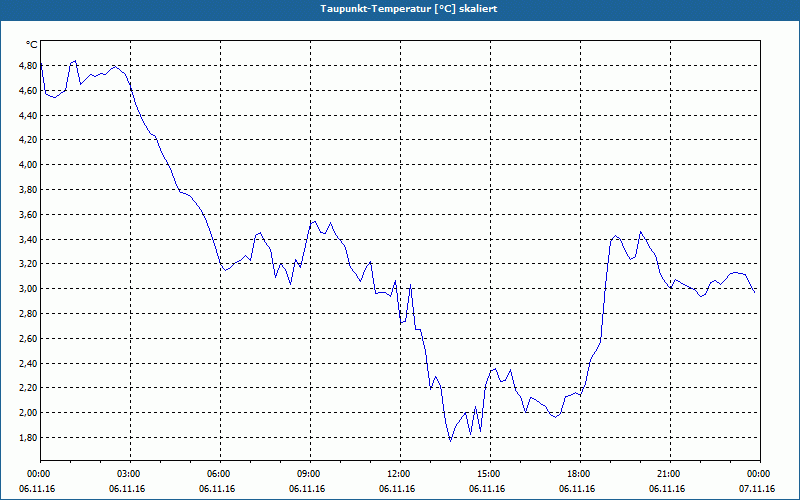800x500 pixels.
Task: Click the y-axis value '4,60'
Action: 29,91
